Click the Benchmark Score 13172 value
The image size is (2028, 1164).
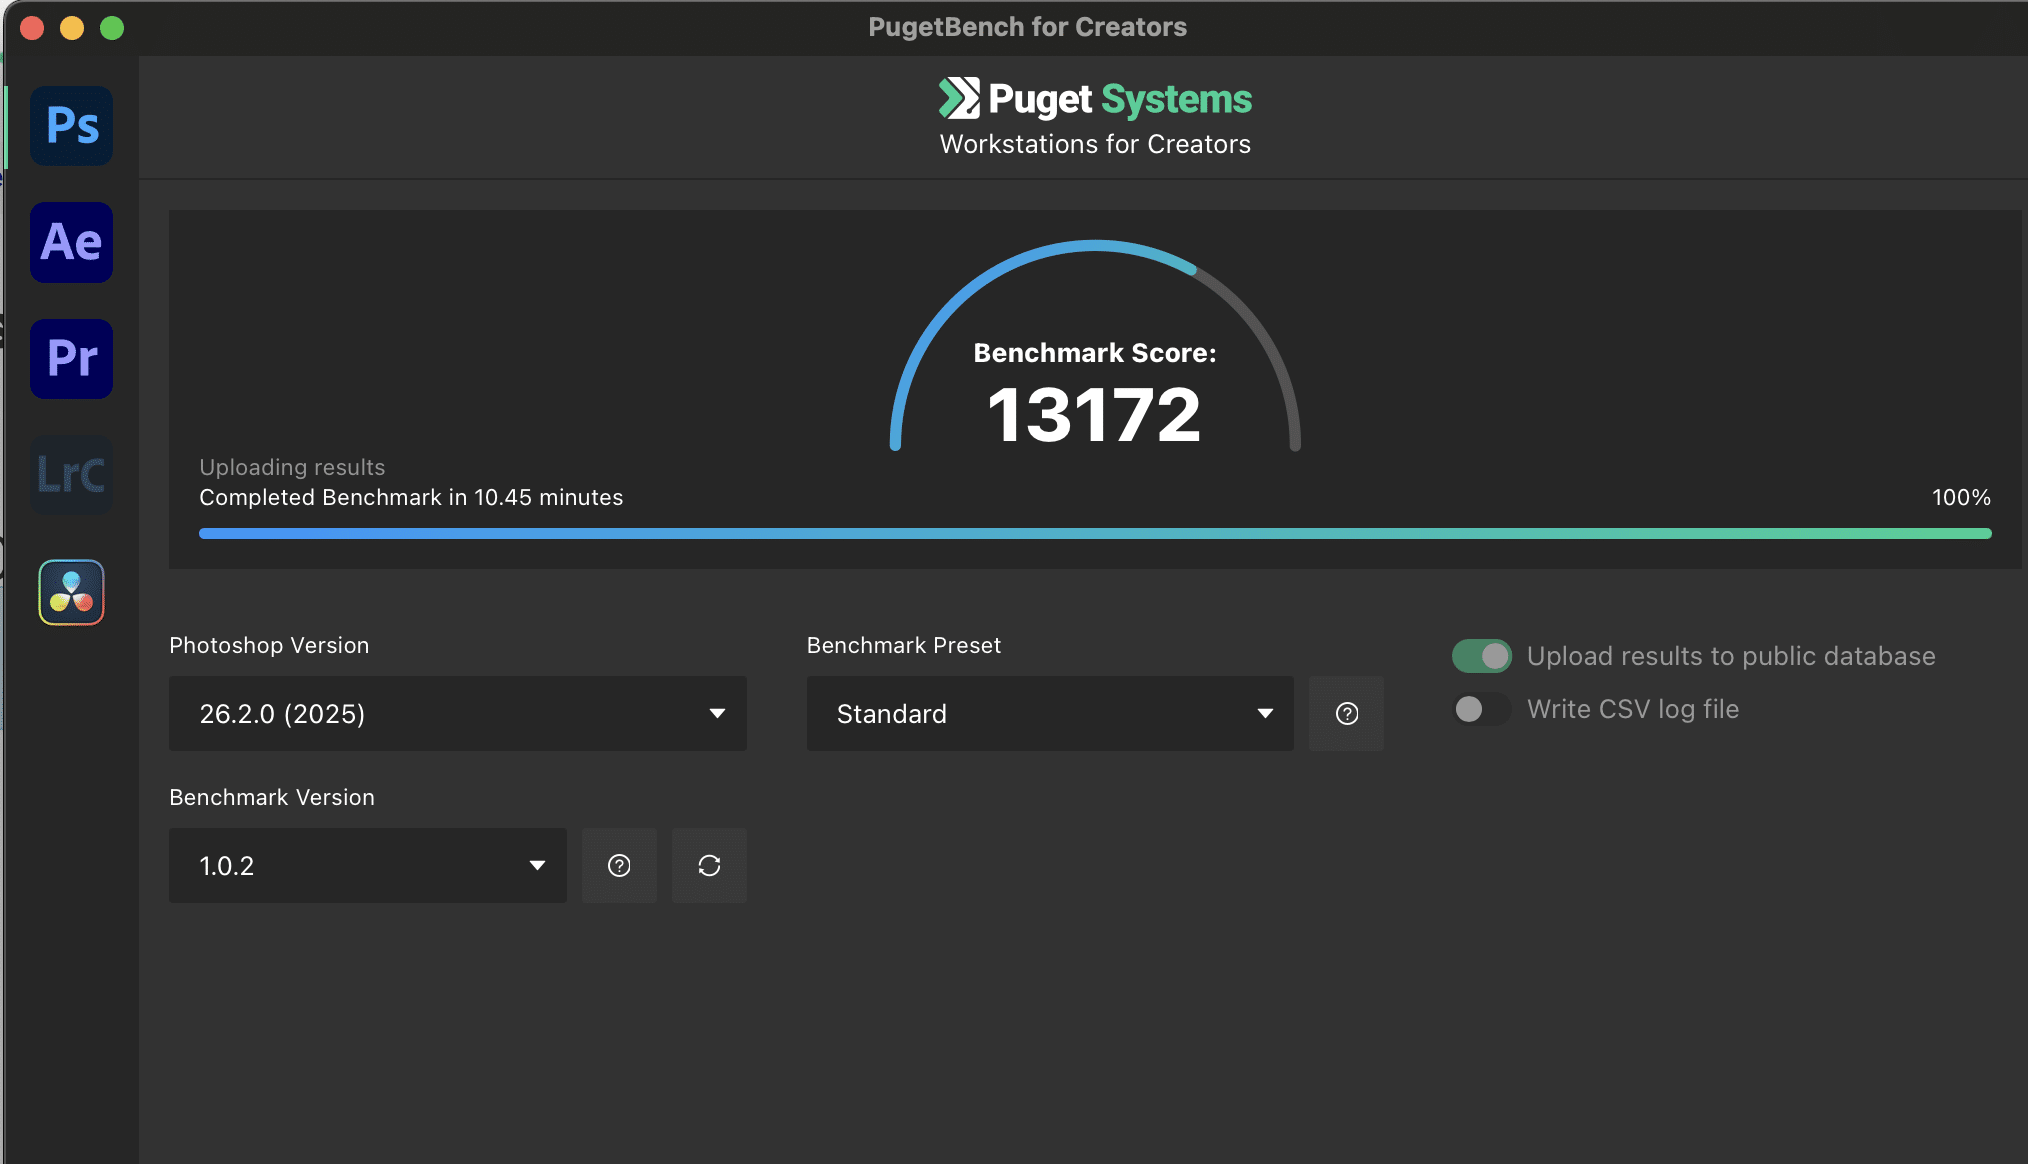pos(1094,415)
